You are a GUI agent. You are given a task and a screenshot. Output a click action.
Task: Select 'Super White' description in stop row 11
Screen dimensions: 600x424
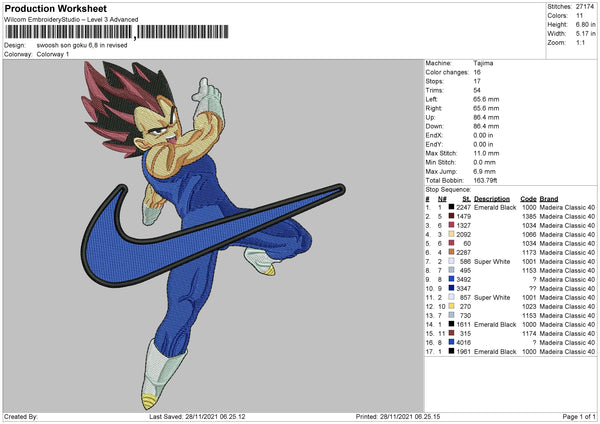point(492,297)
